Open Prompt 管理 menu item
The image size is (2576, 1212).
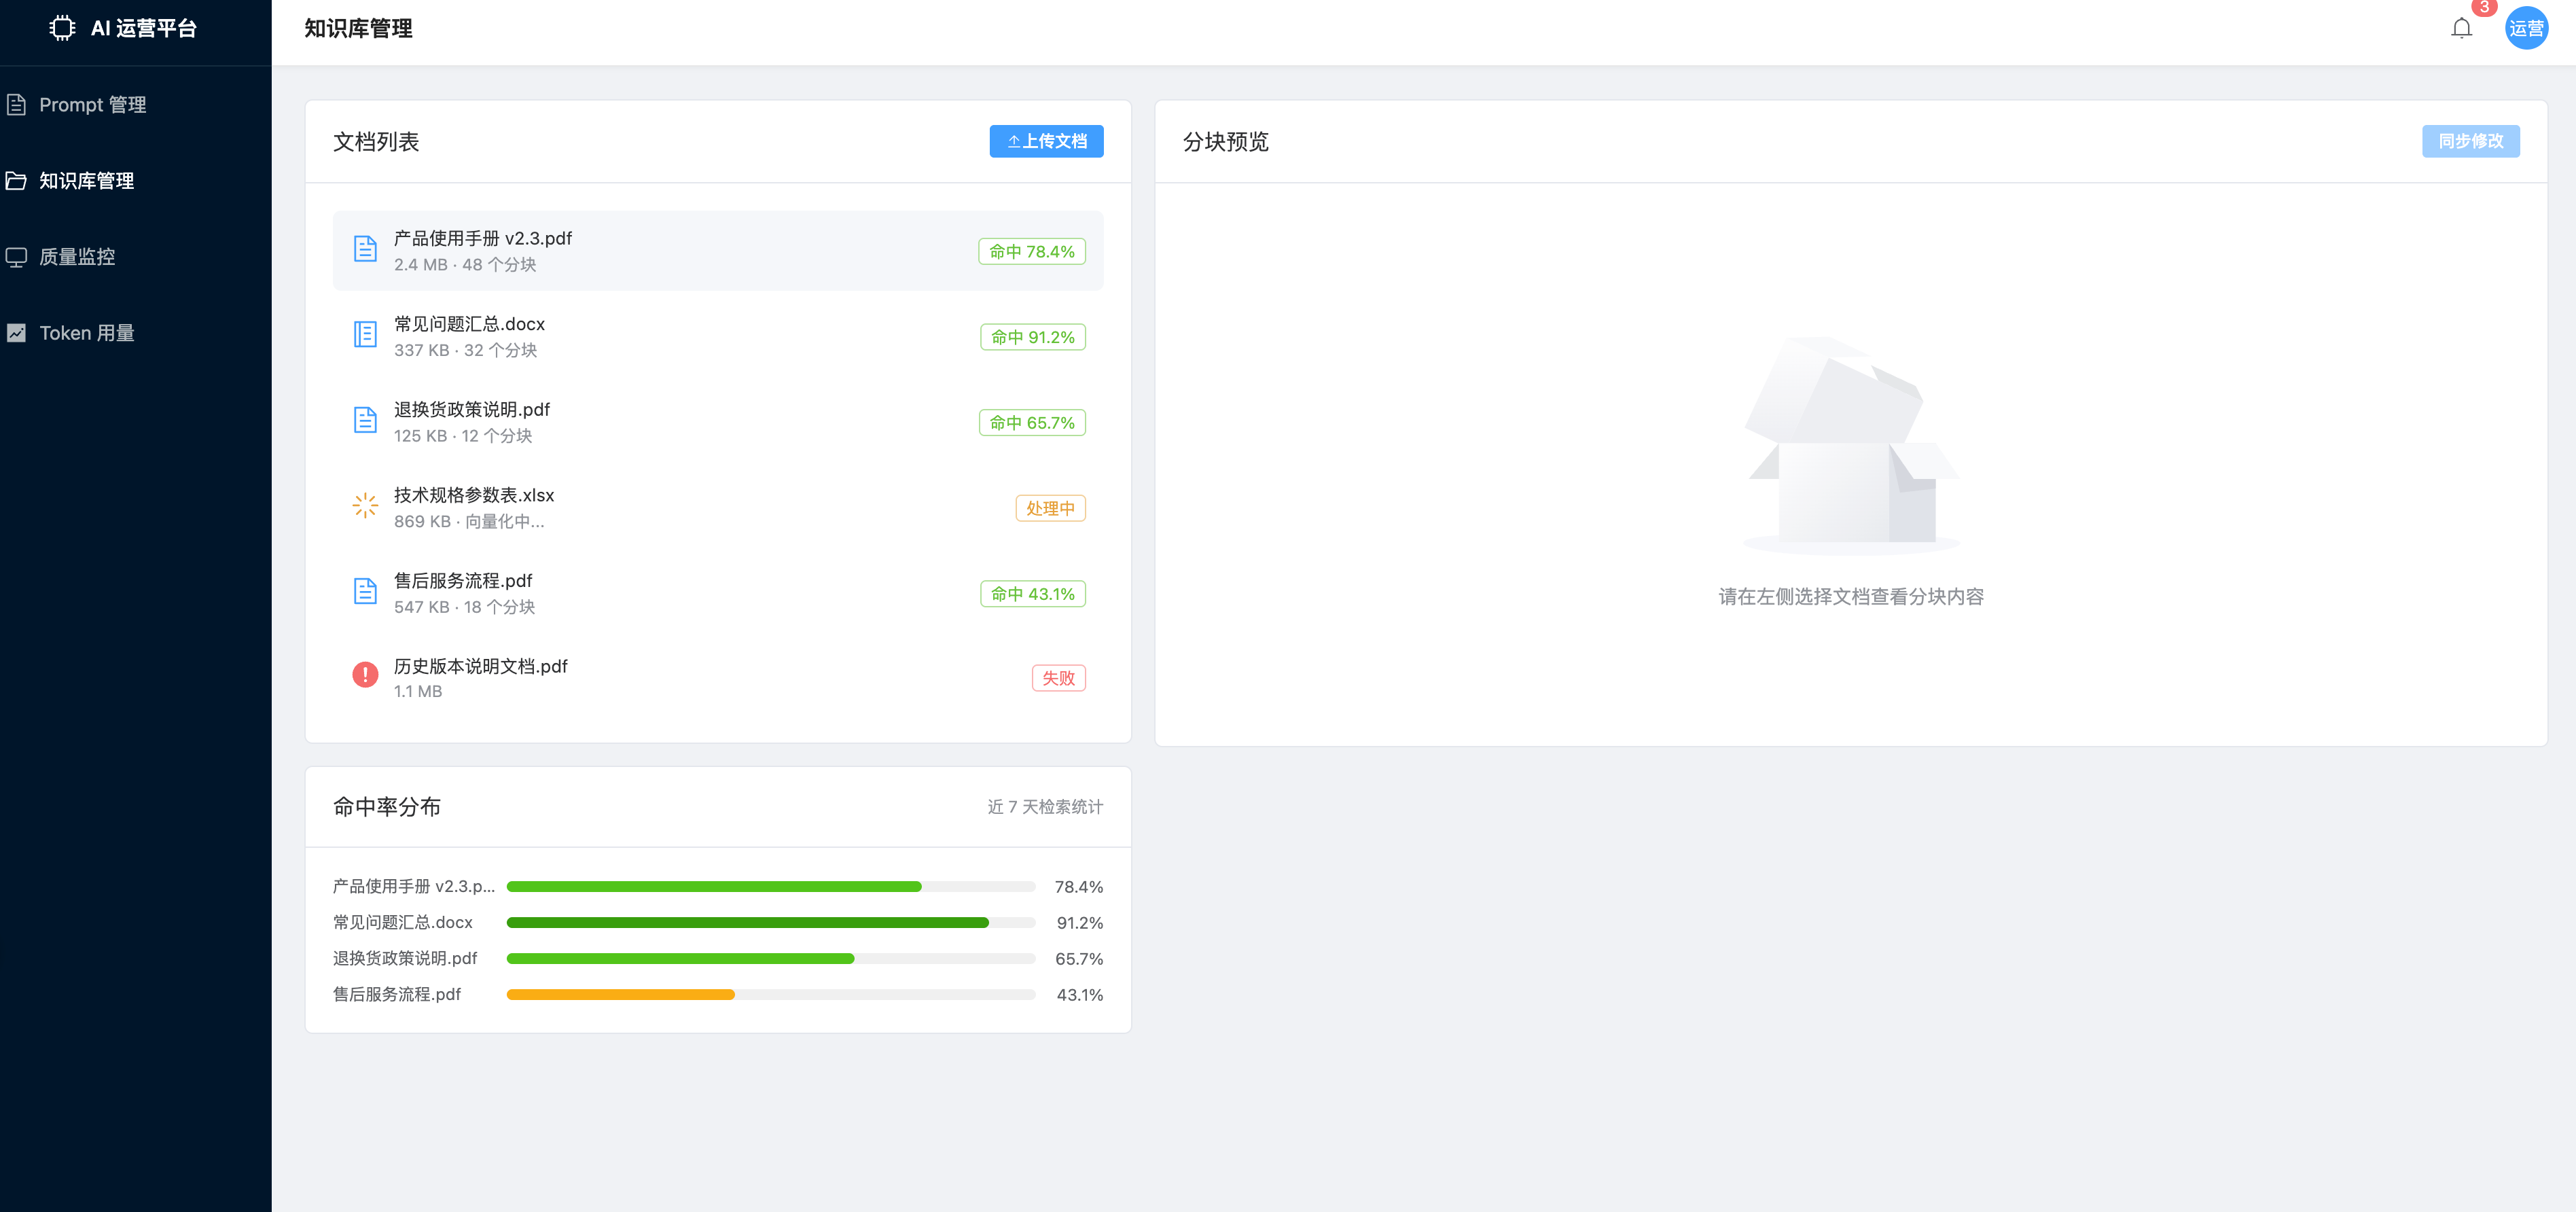tap(136, 105)
